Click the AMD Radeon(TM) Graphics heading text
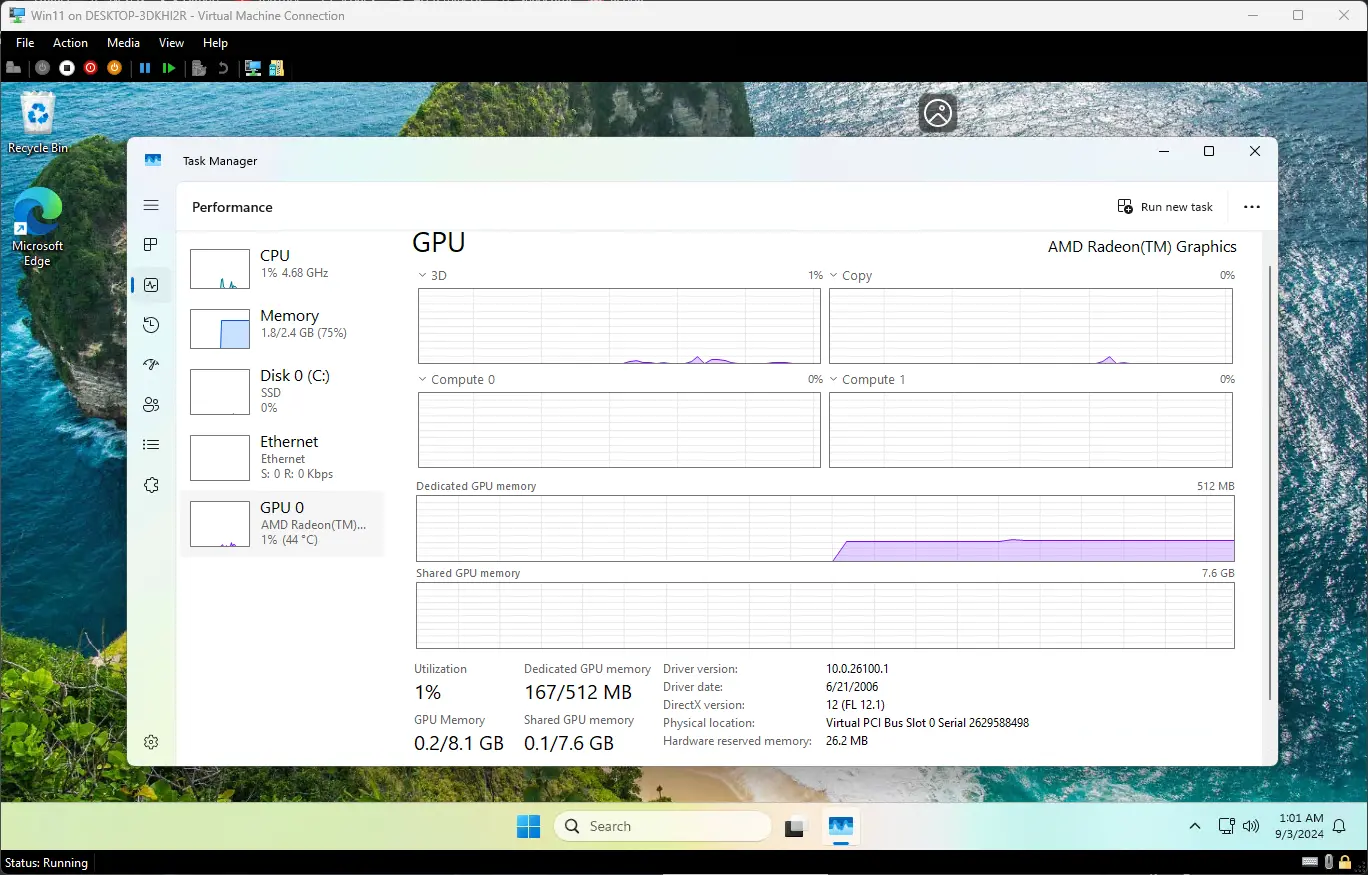Screen dimensions: 1368x875 click(1142, 247)
